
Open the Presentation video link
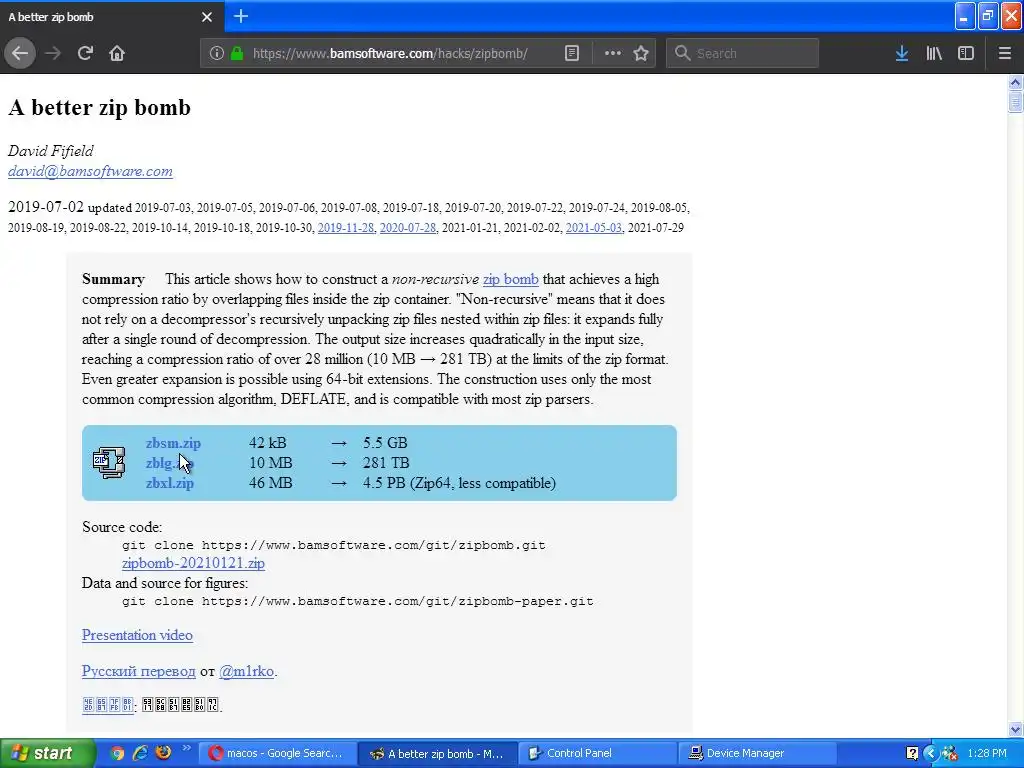point(137,635)
